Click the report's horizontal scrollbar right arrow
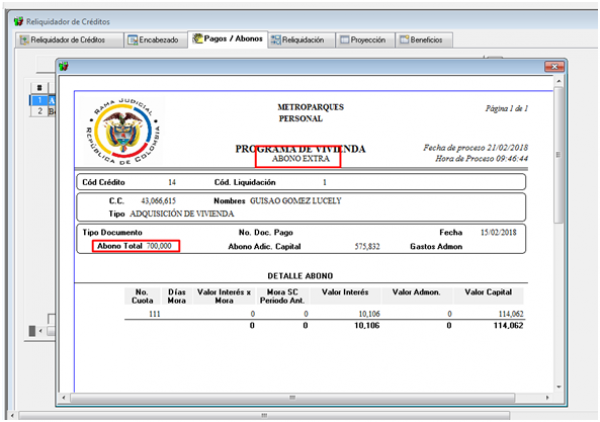Viewport: 600px width, 422px height. coord(548,398)
